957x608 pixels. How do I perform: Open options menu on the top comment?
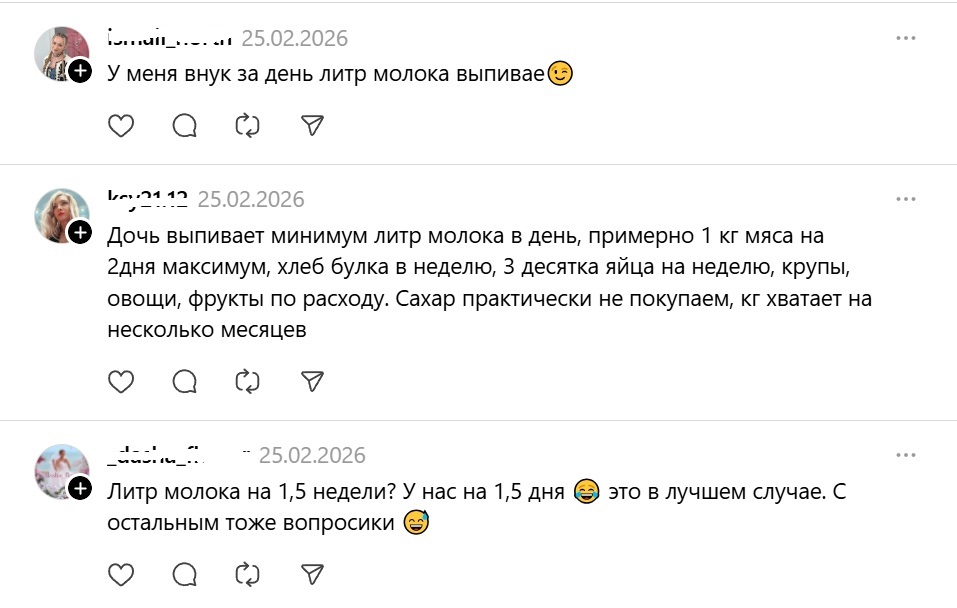coord(908,38)
